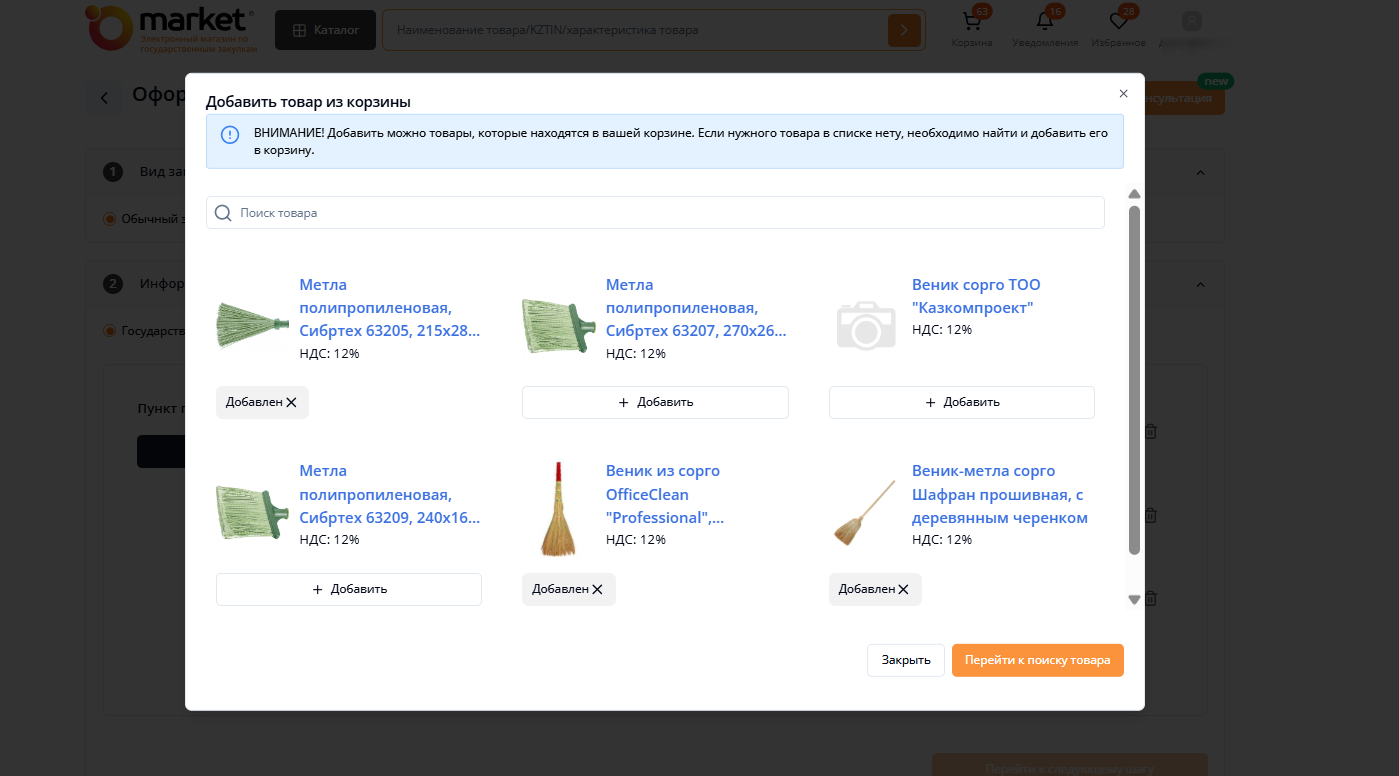Image resolution: width=1399 pixels, height=776 pixels.
Task: Click the placeholder camera image for Казкомпроект
Action: point(866,324)
